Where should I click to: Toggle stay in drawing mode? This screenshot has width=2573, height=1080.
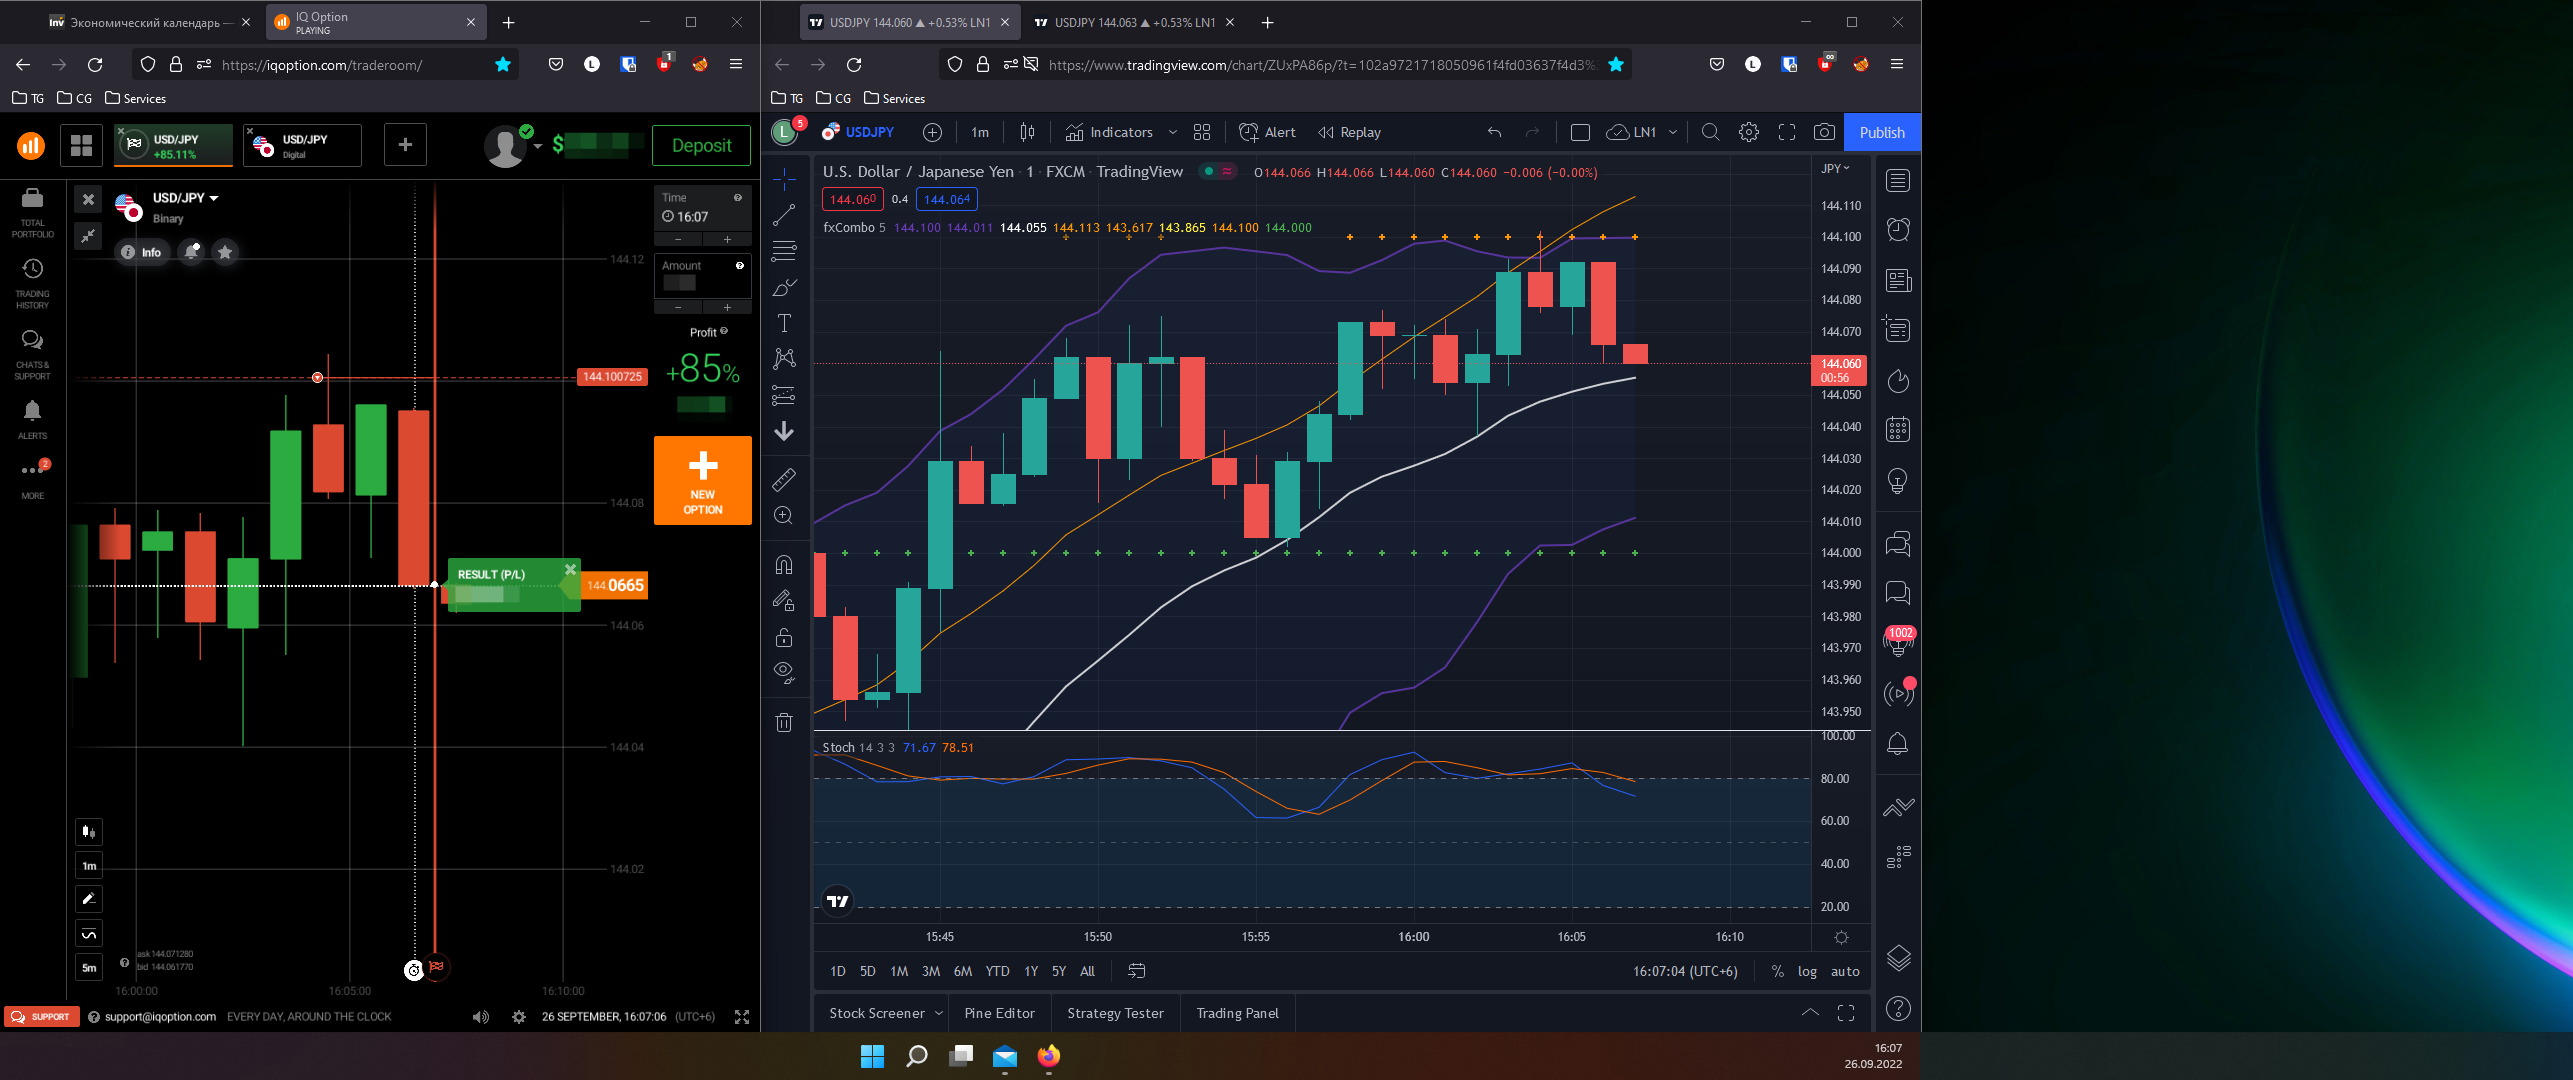point(784,601)
